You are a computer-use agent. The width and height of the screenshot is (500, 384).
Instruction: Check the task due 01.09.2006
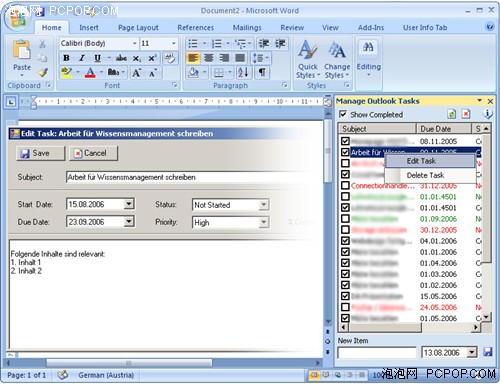coord(345,219)
